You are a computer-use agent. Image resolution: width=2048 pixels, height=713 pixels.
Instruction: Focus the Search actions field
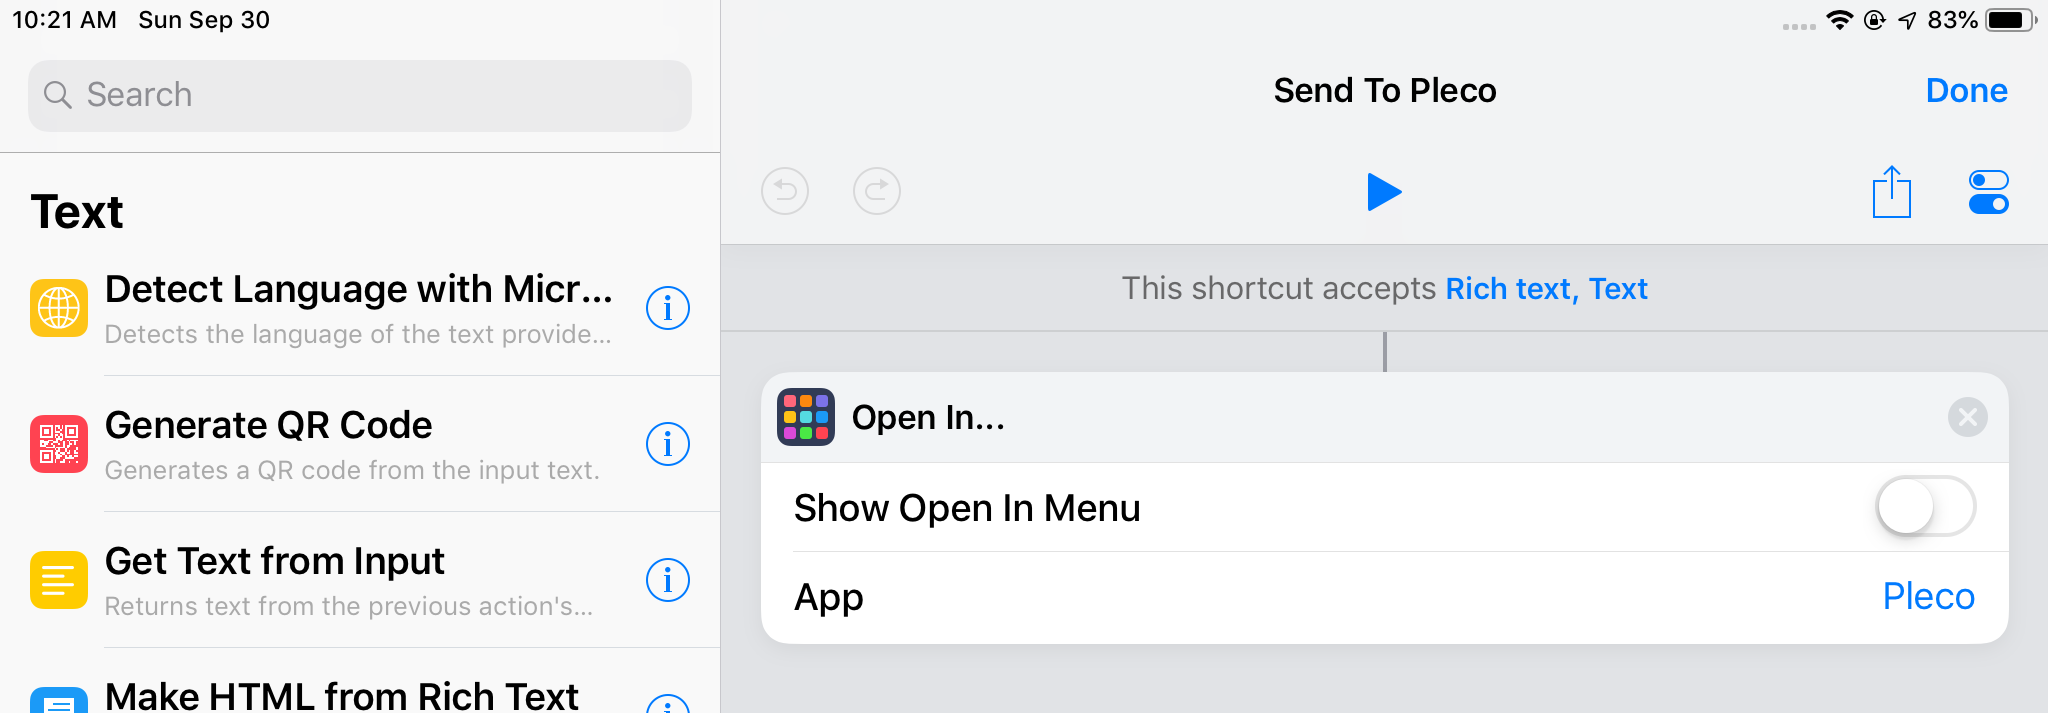[x=360, y=95]
